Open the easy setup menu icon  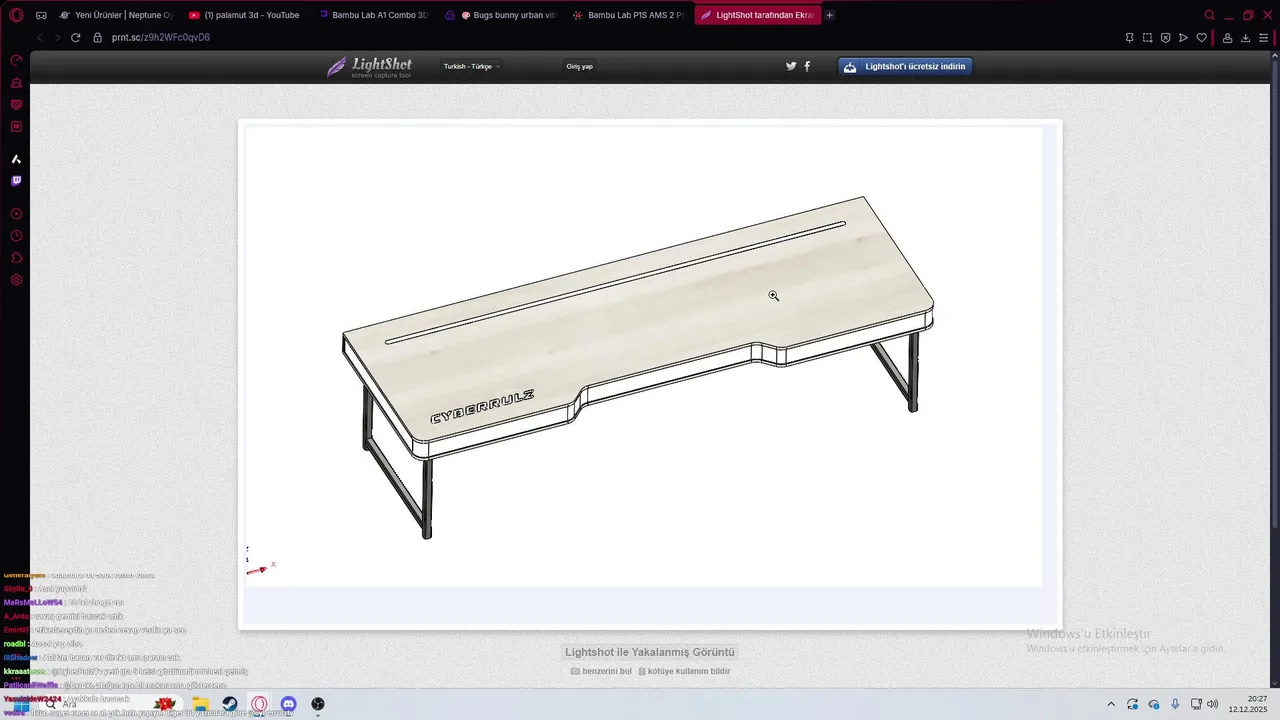coord(1263,38)
